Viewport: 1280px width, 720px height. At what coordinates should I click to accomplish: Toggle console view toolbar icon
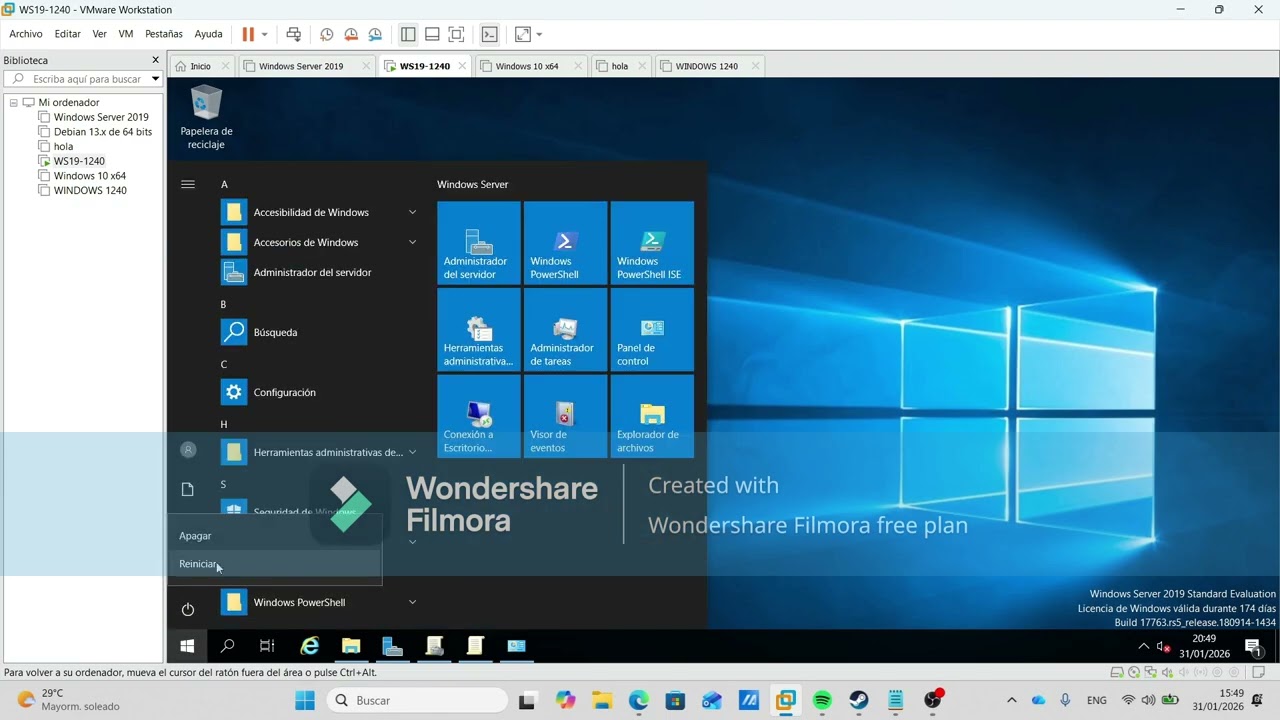tap(489, 34)
